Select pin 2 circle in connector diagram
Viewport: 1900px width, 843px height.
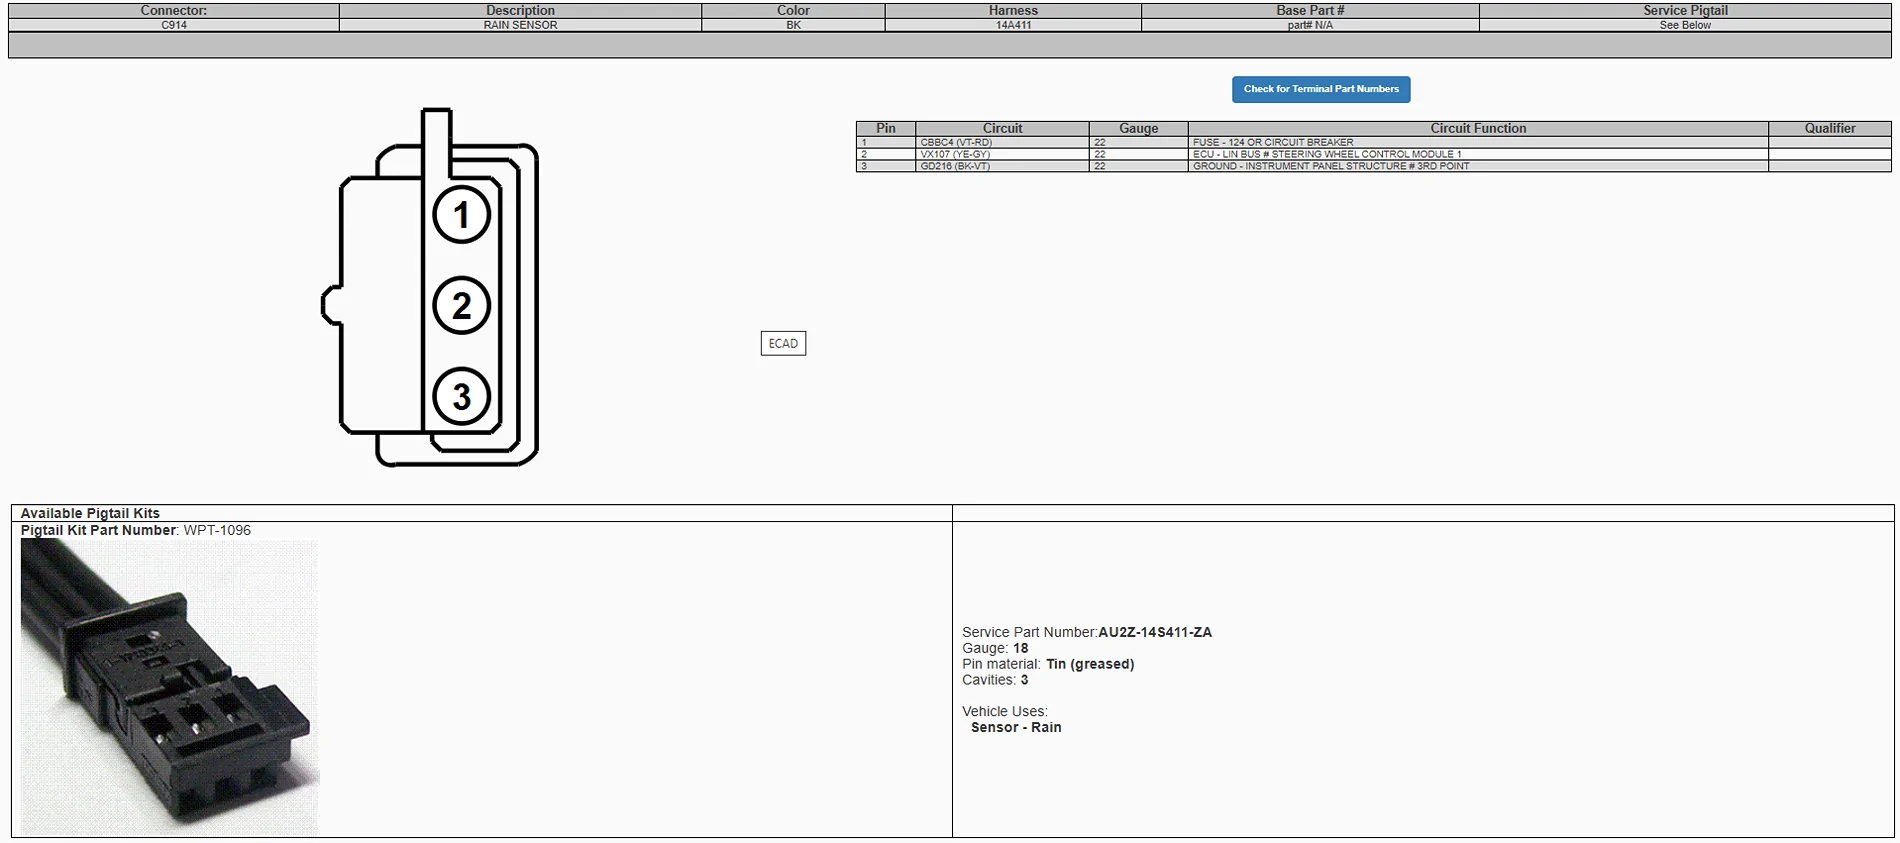461,305
